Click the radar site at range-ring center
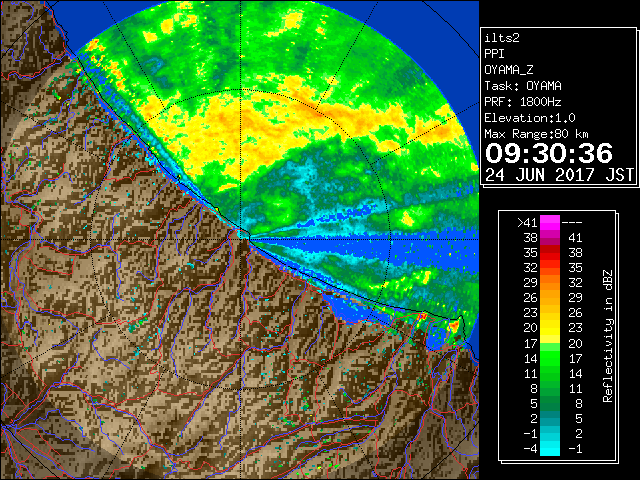 (241, 239)
